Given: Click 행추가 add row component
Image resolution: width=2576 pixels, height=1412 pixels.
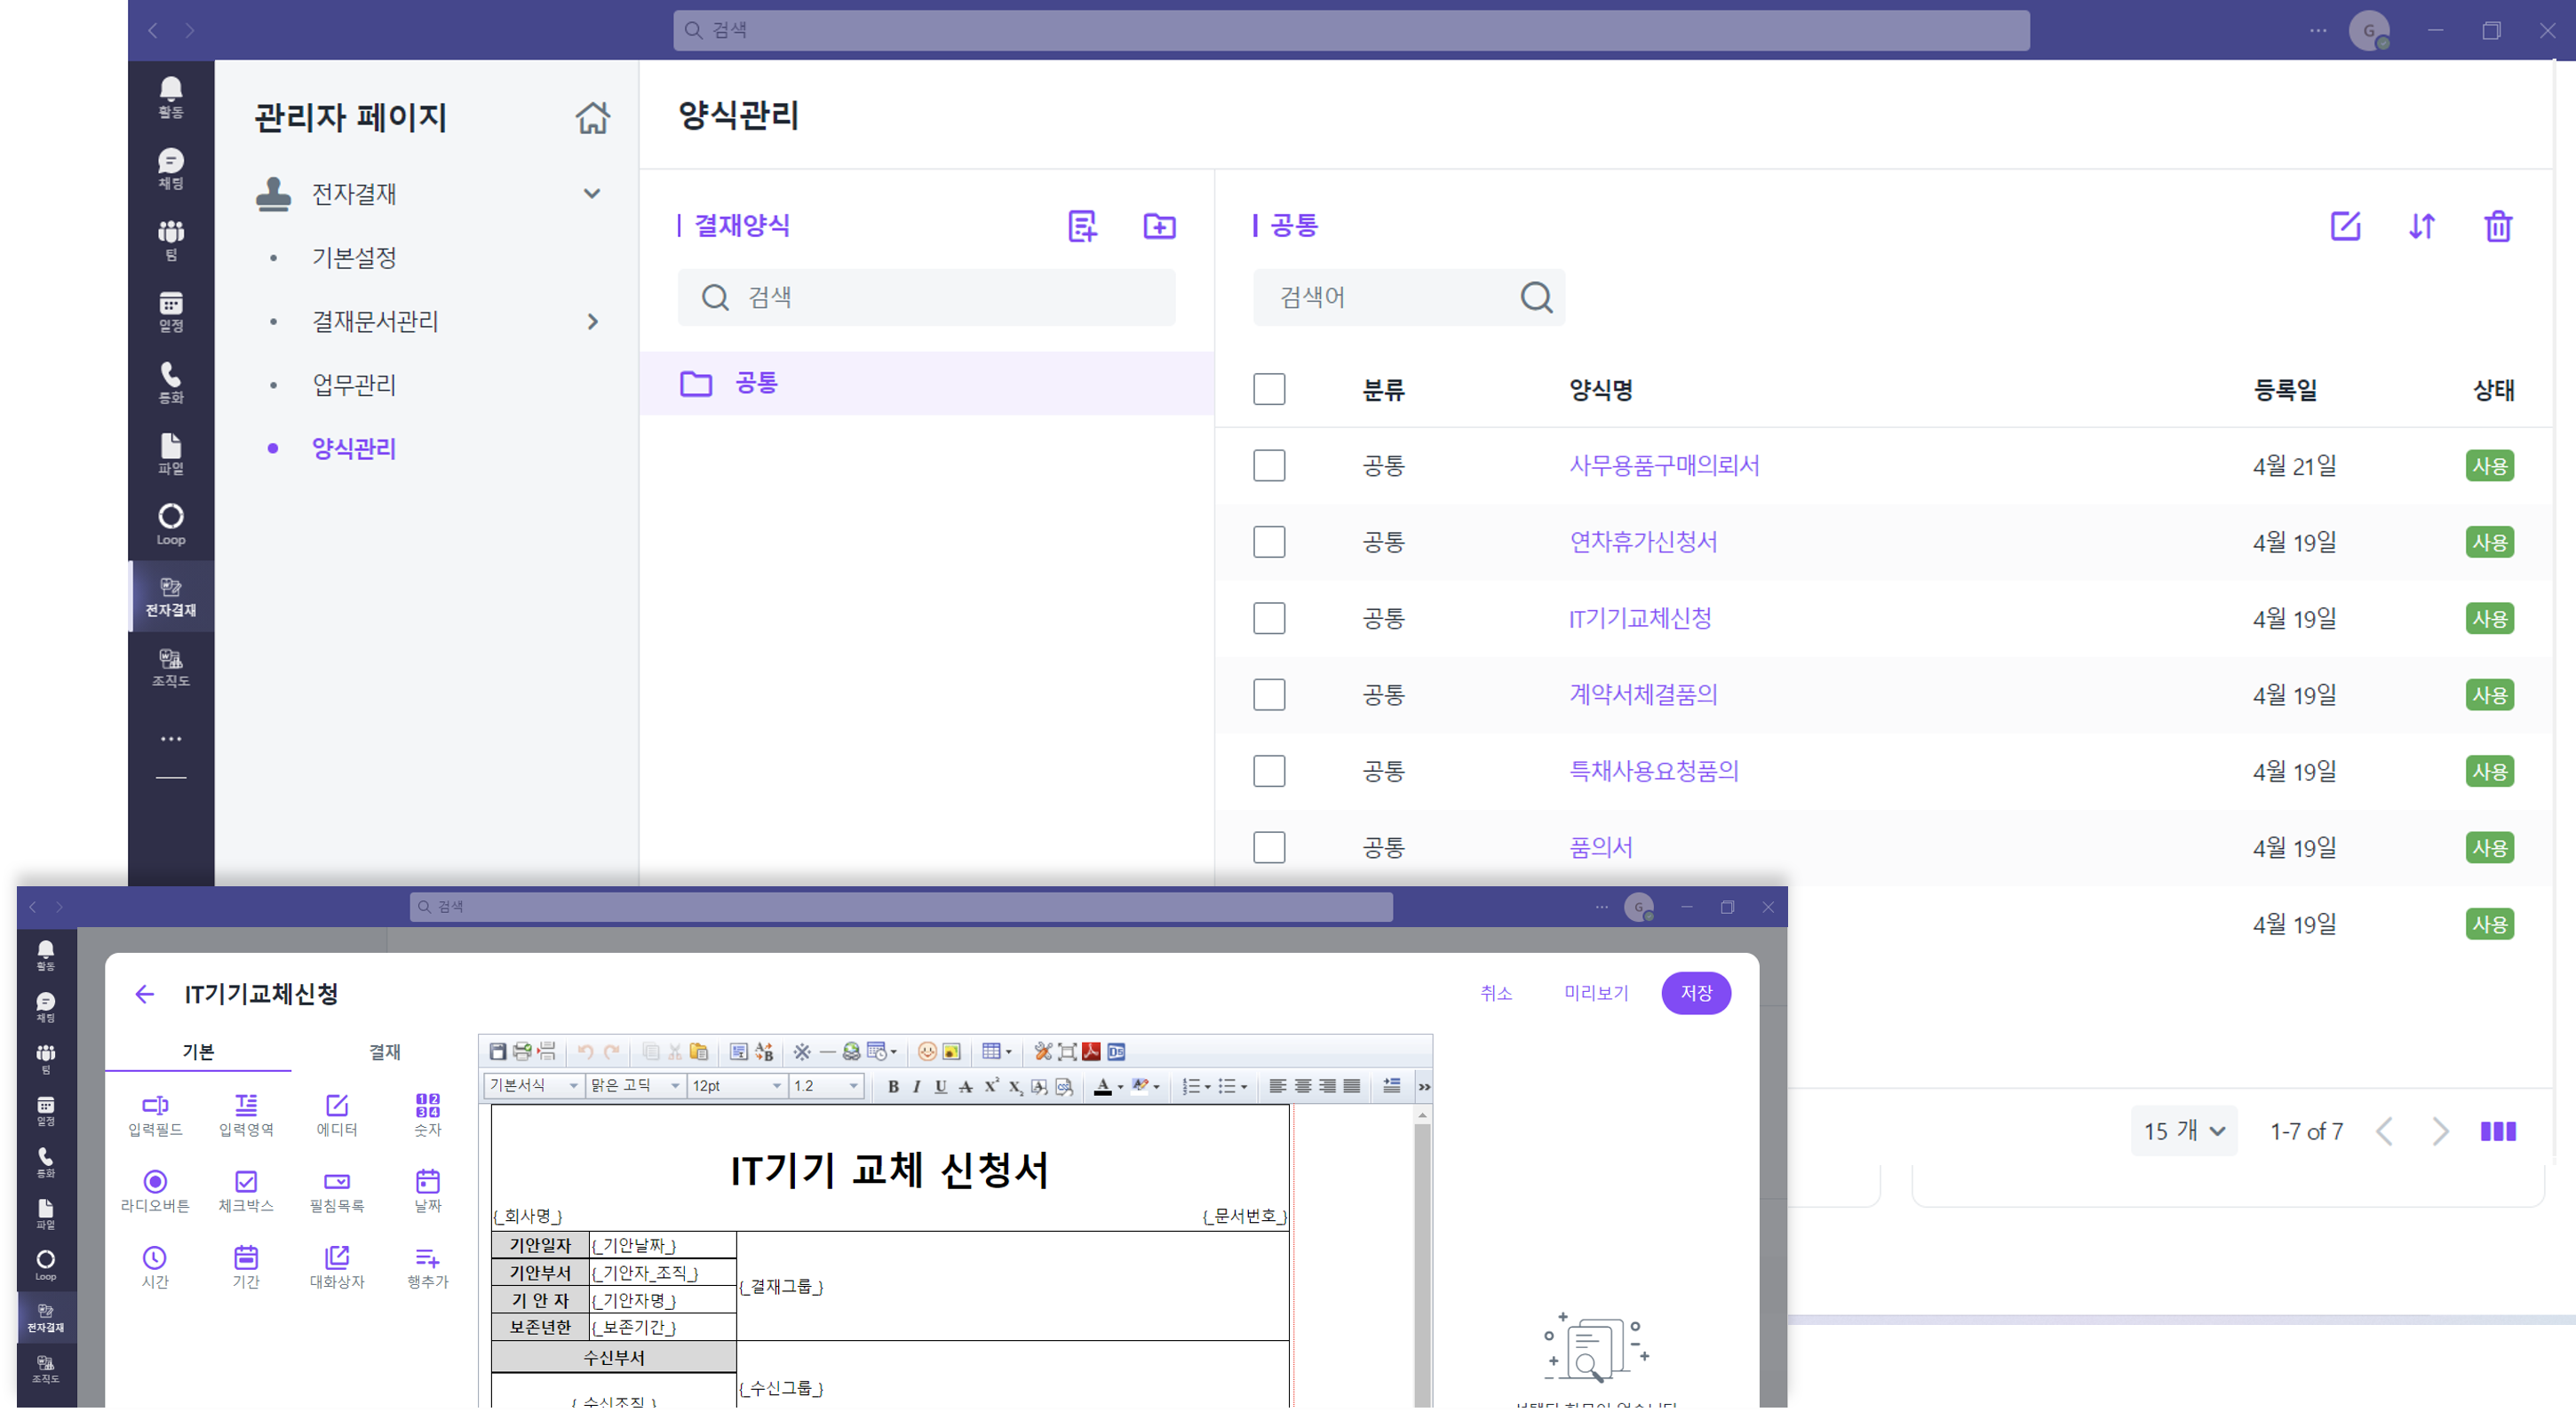Looking at the screenshot, I should [428, 1267].
